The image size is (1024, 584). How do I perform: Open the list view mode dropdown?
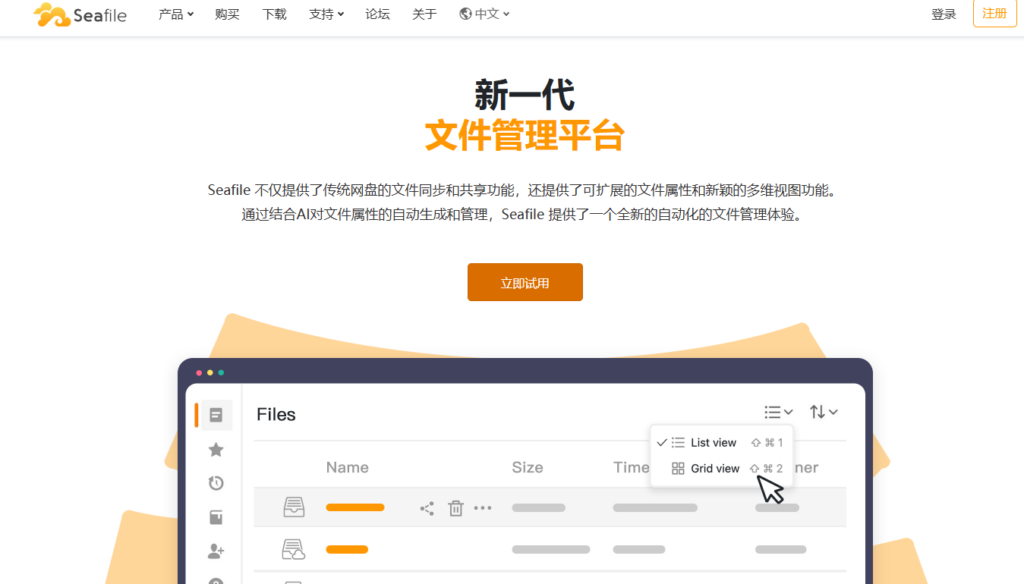coord(778,412)
